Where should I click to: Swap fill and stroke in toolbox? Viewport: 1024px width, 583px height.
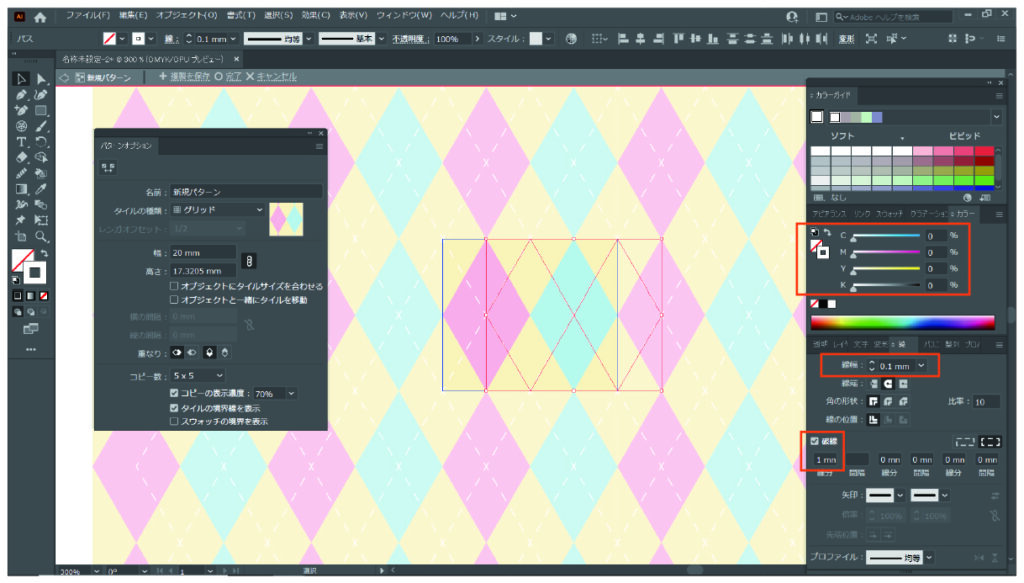tap(44, 253)
